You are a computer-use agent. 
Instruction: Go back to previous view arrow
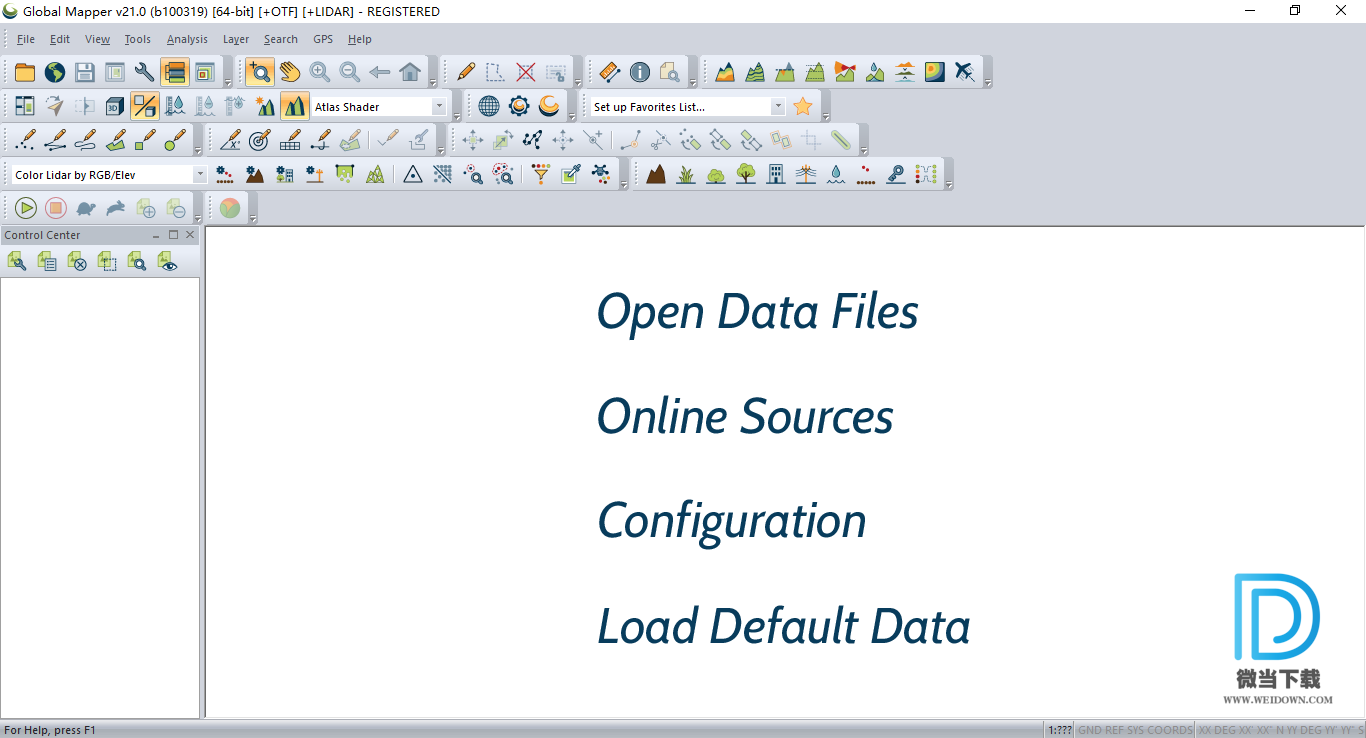coord(379,72)
